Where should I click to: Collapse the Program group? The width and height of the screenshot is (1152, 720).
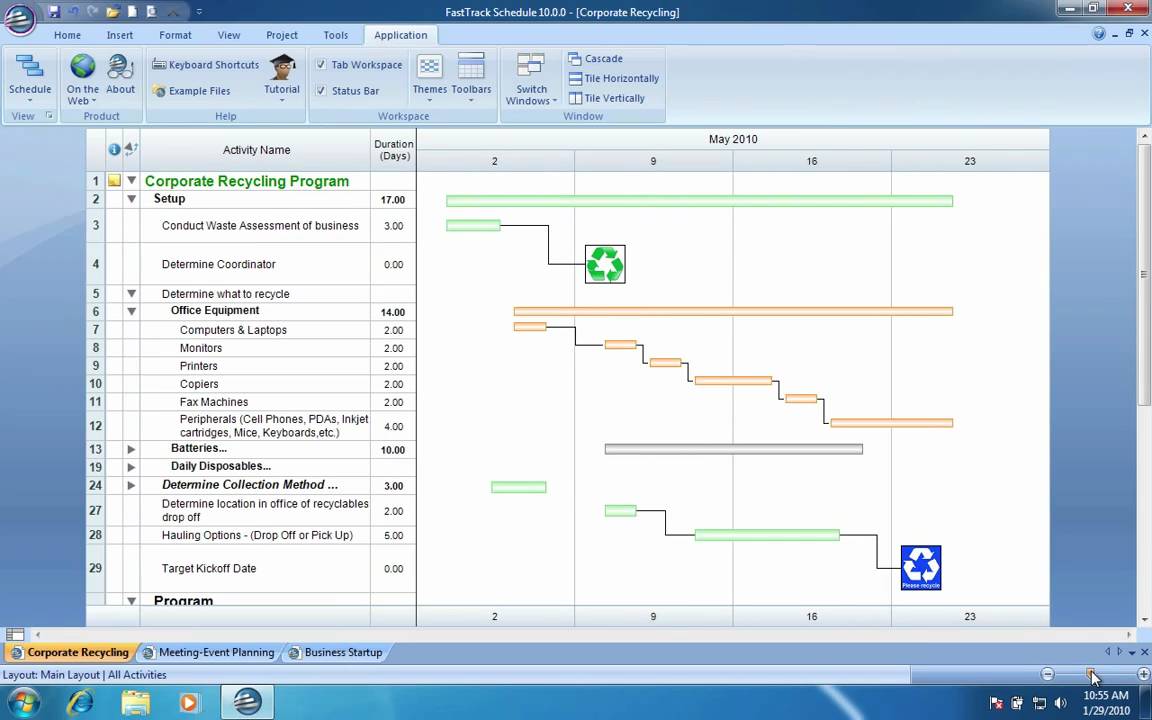point(132,600)
